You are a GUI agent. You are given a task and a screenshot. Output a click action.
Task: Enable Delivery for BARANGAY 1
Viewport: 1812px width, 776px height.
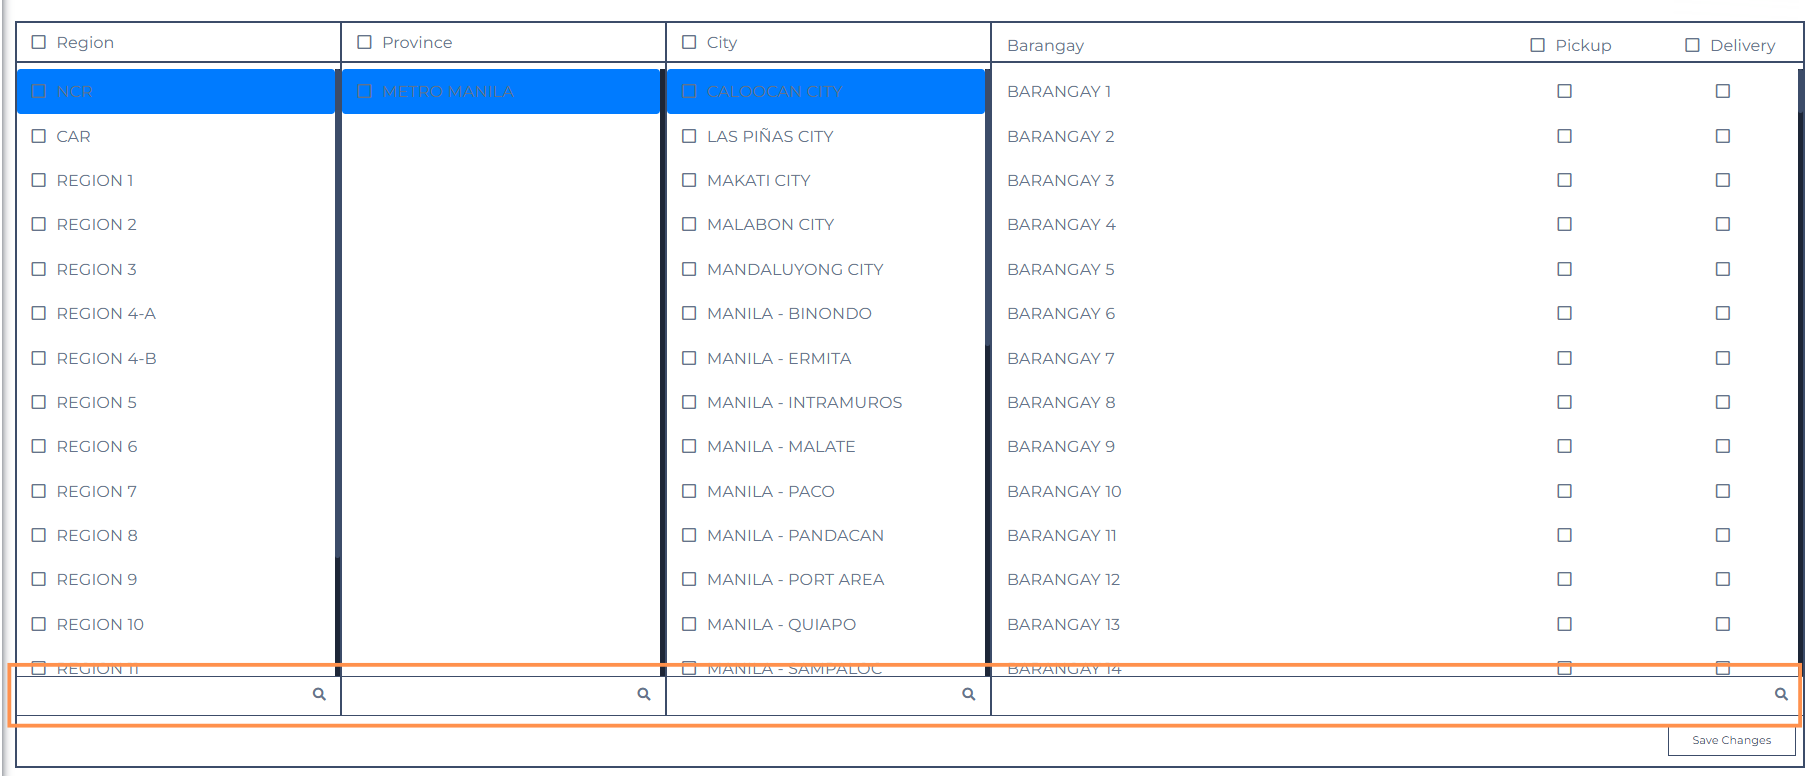pos(1722,91)
